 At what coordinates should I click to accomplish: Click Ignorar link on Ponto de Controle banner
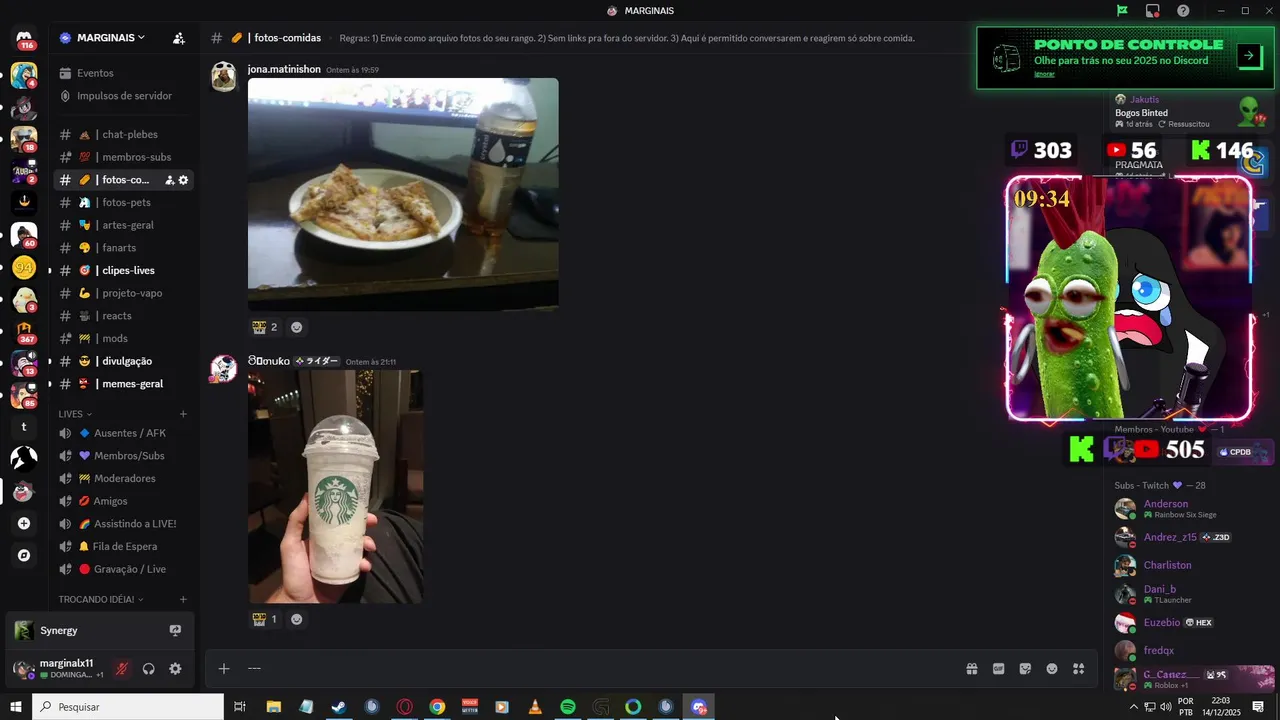click(1044, 74)
